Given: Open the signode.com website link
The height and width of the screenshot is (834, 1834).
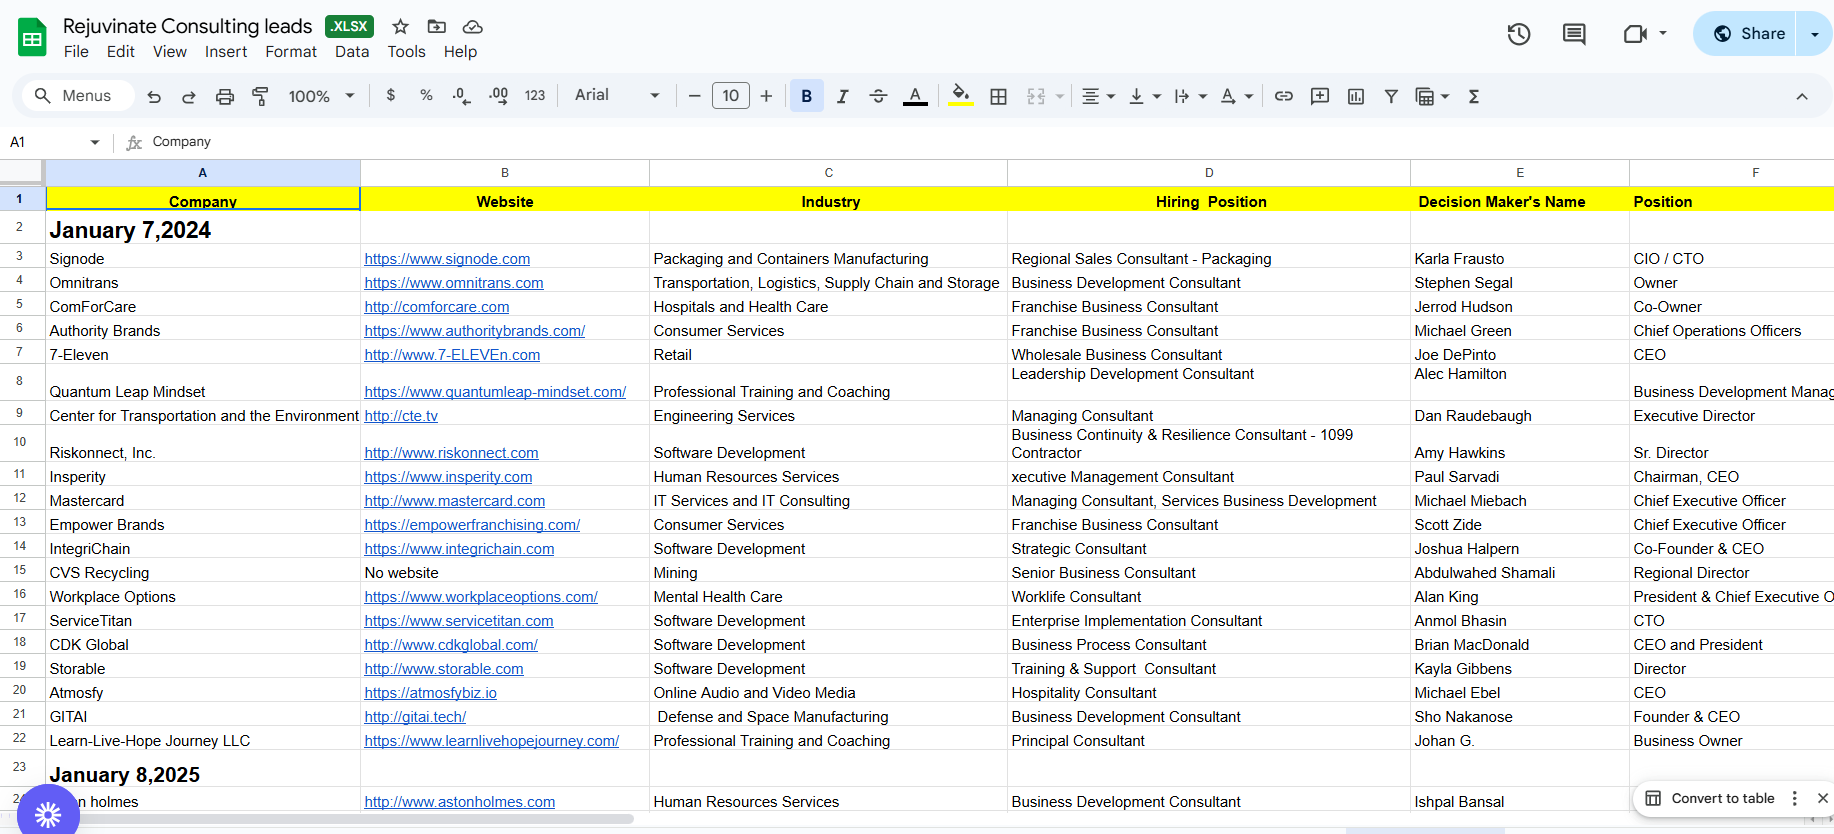Looking at the screenshot, I should (447, 259).
